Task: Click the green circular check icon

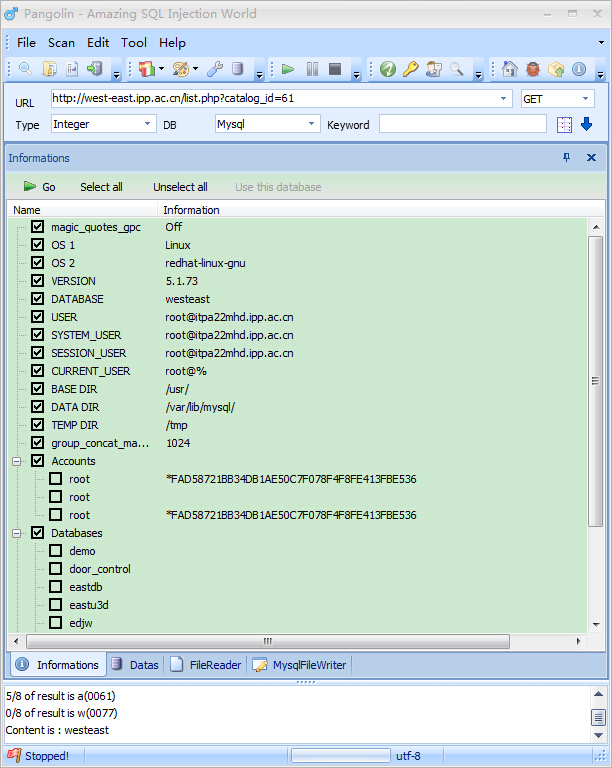Action: pos(388,69)
